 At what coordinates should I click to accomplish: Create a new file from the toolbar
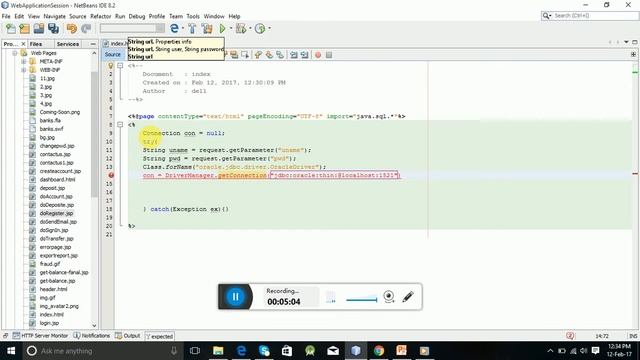pyautogui.click(x=11, y=29)
